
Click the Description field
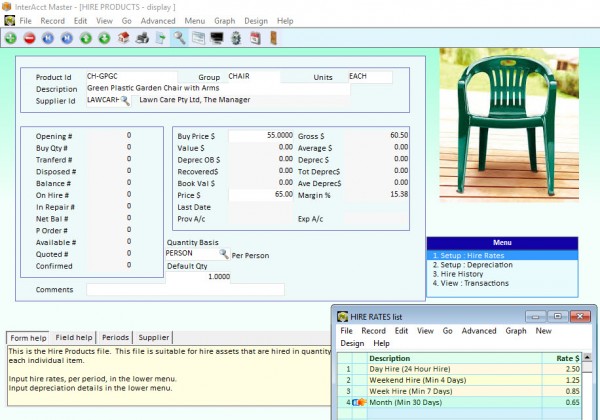pyautogui.click(x=218, y=88)
